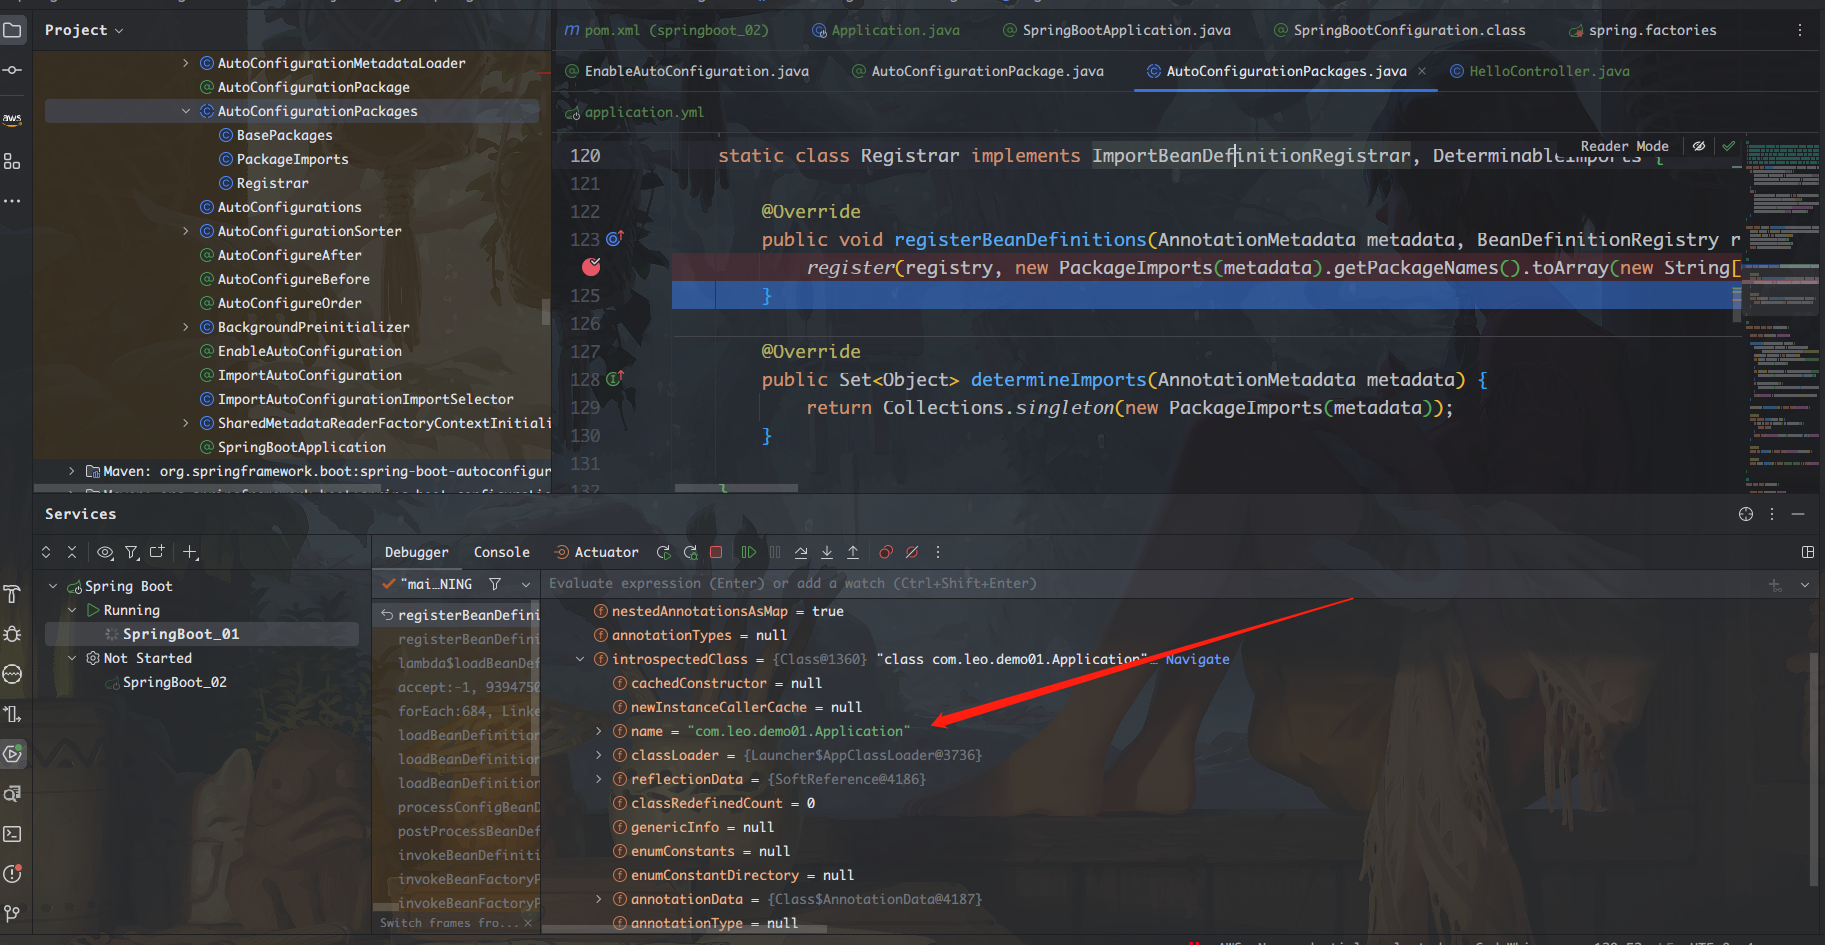Open the Services tool window icon
Image resolution: width=1825 pixels, height=945 pixels.
click(12, 754)
